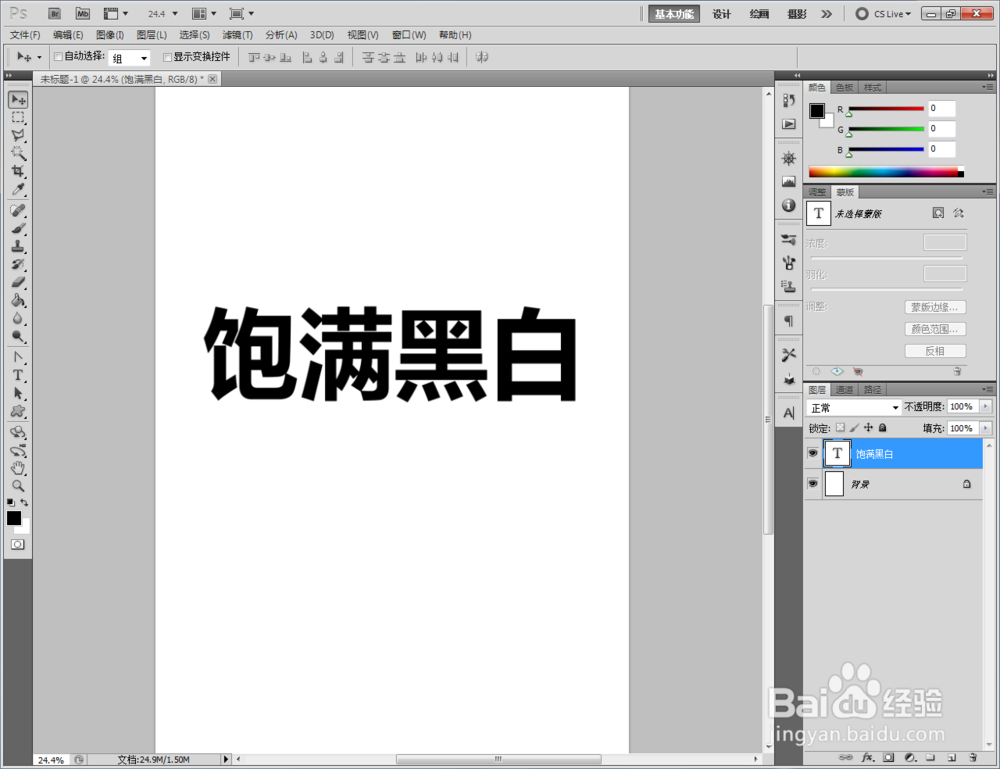
Task: Open the status bar info arrow
Action: [x=225, y=759]
